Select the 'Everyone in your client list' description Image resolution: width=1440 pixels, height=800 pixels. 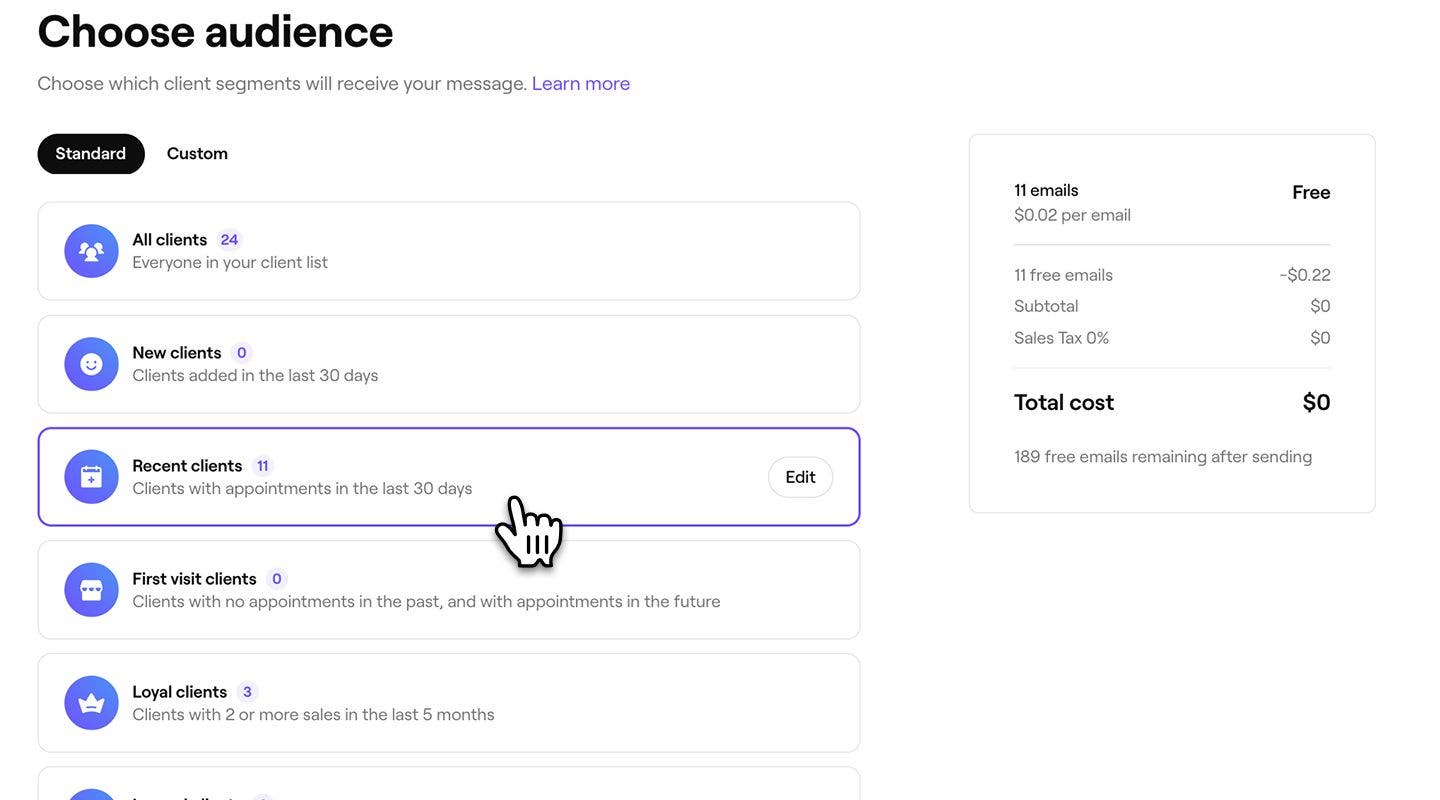click(x=230, y=263)
